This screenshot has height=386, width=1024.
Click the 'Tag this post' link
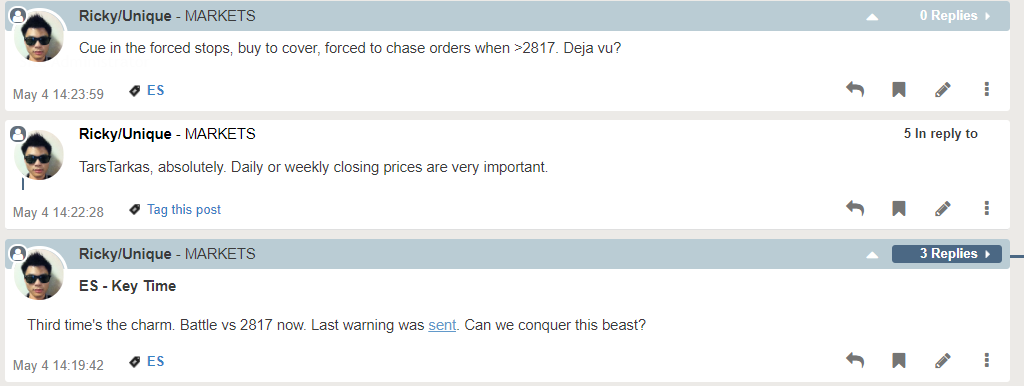(x=184, y=210)
